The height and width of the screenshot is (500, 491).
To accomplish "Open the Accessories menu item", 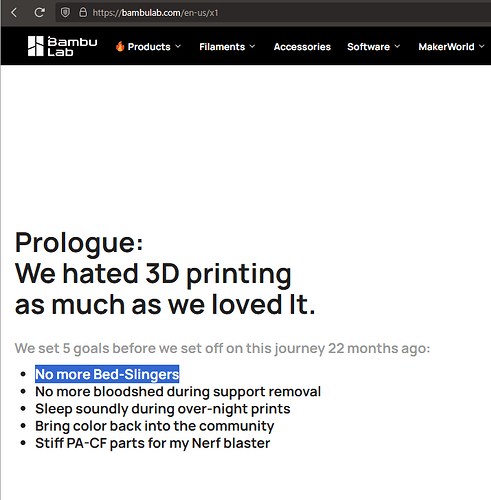I will tap(302, 47).
